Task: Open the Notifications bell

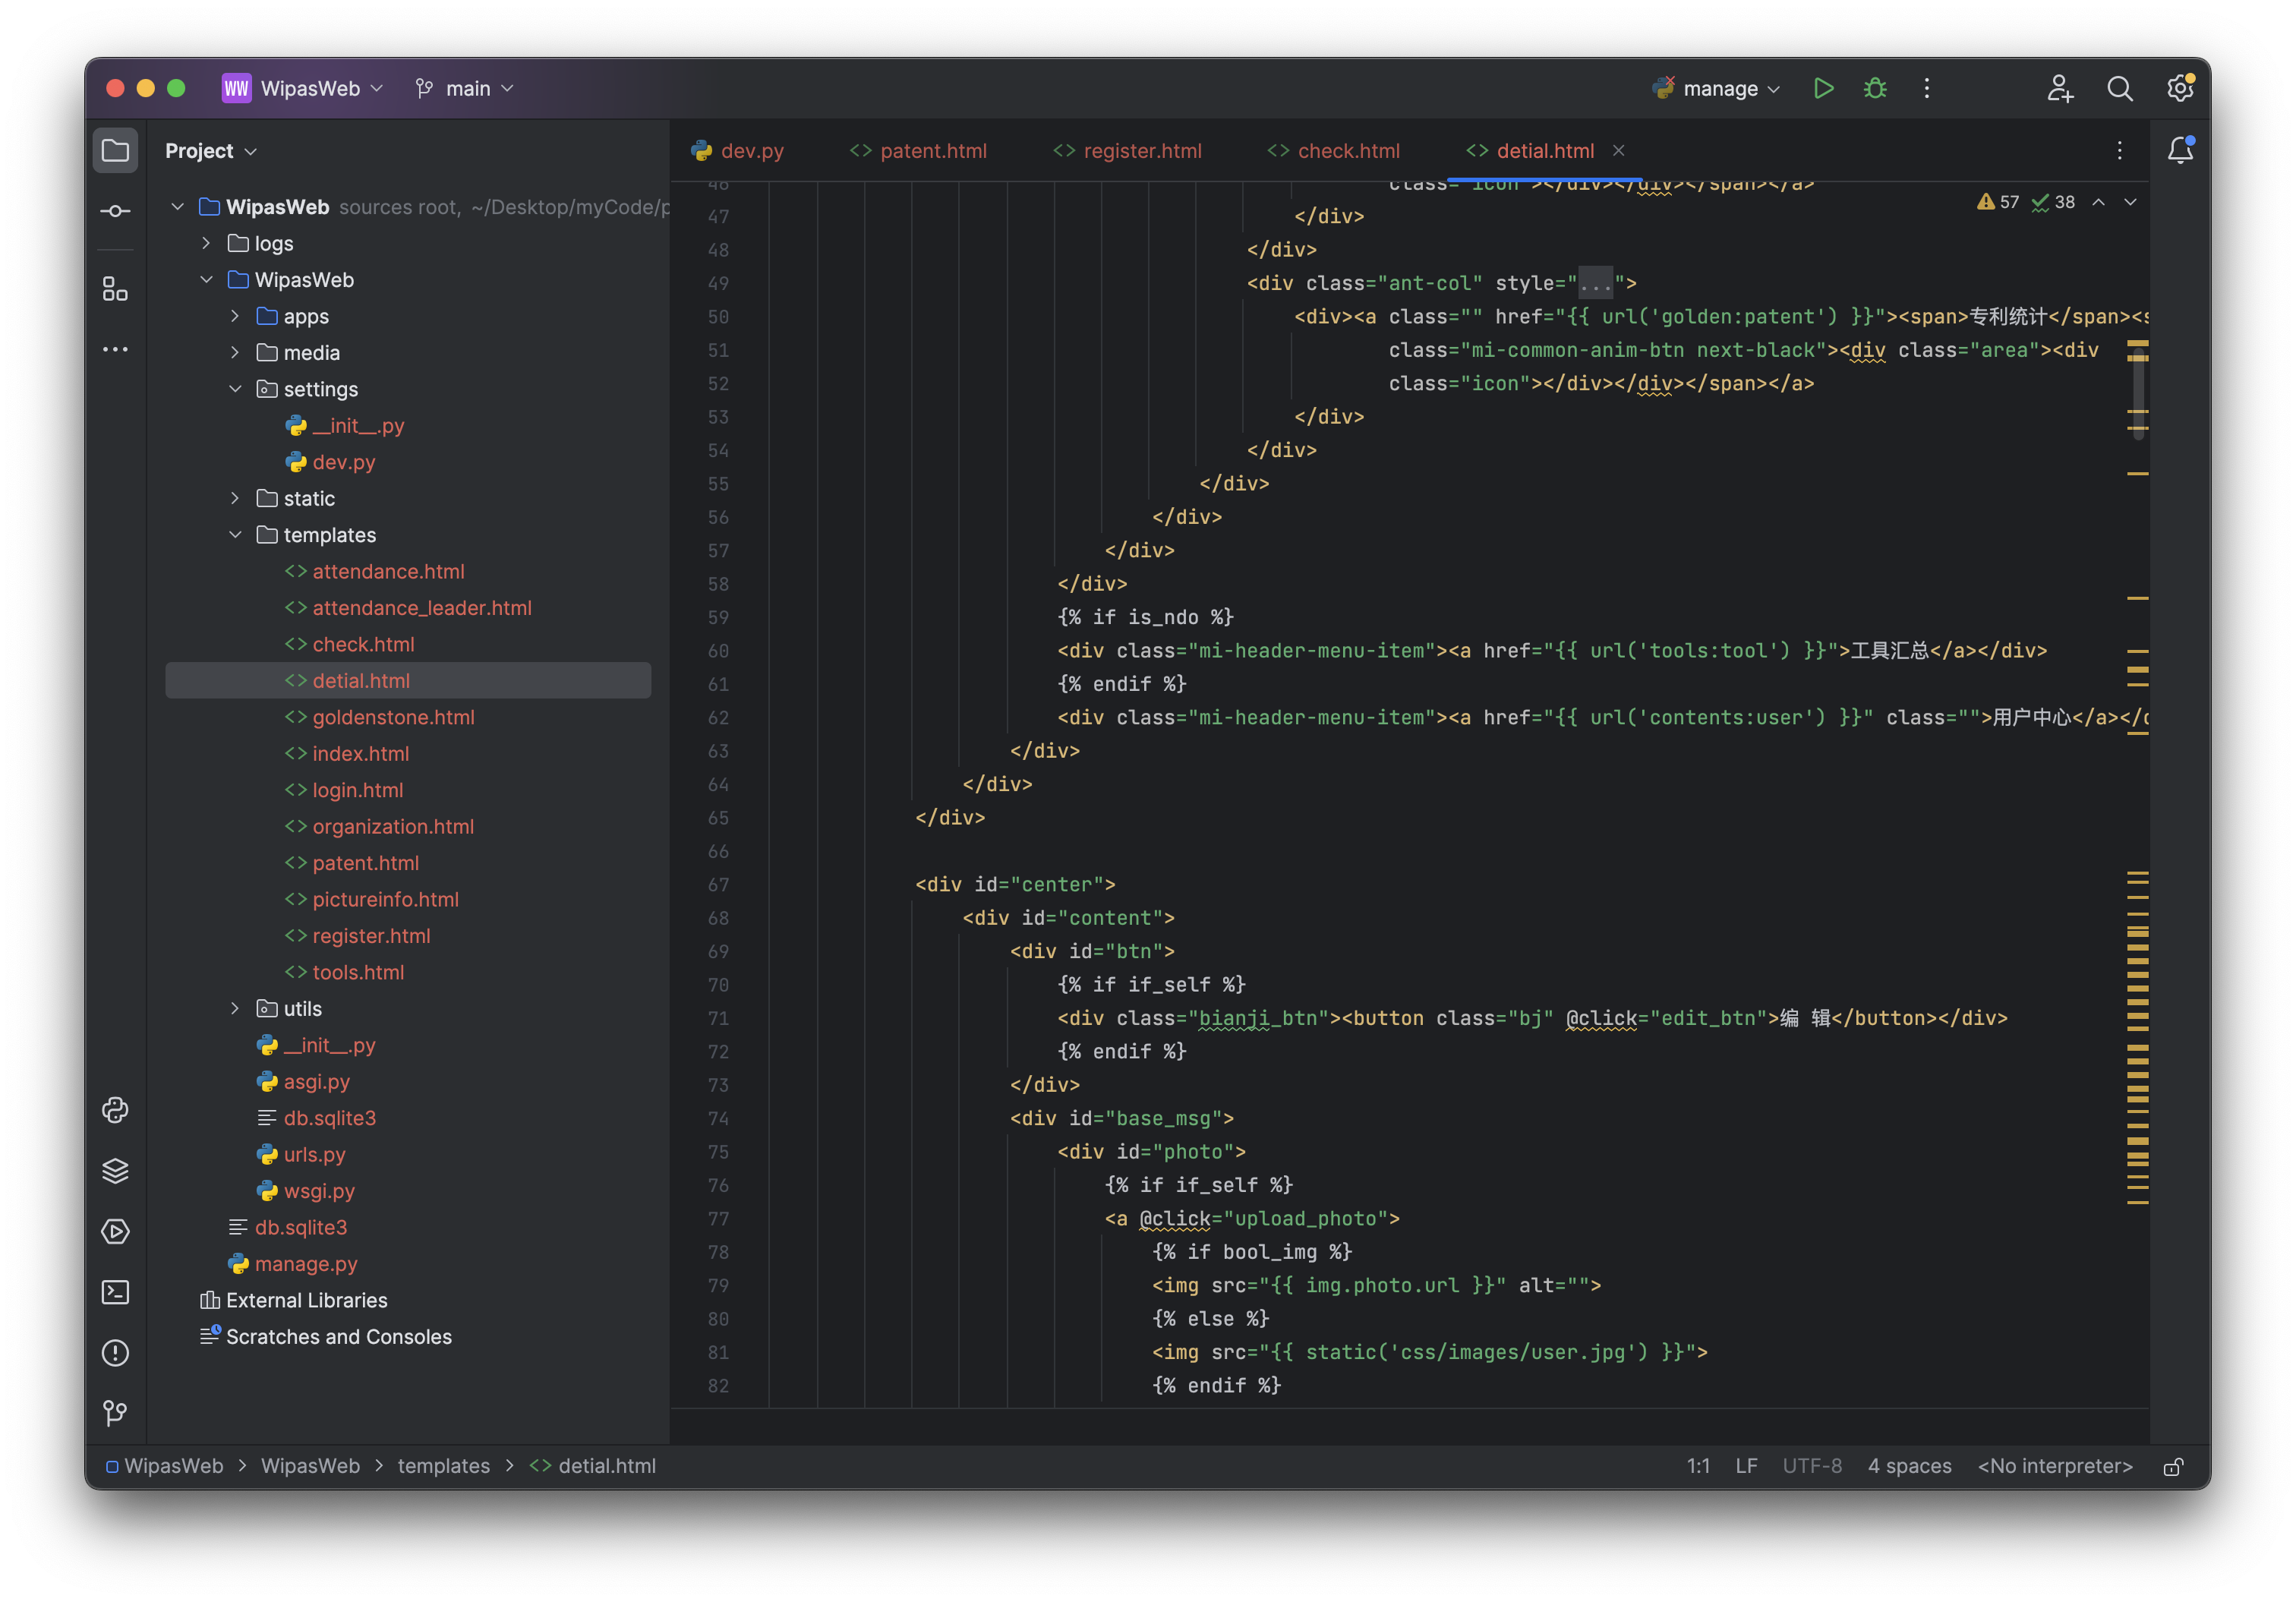Action: (2180, 151)
